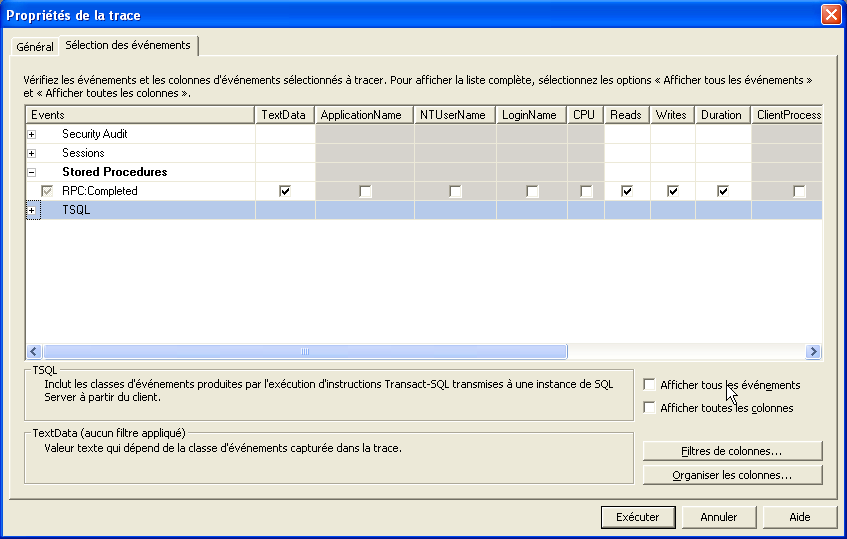847x539 pixels.
Task: Open 'Organiser les colonnes...' dialog
Action: 732,475
